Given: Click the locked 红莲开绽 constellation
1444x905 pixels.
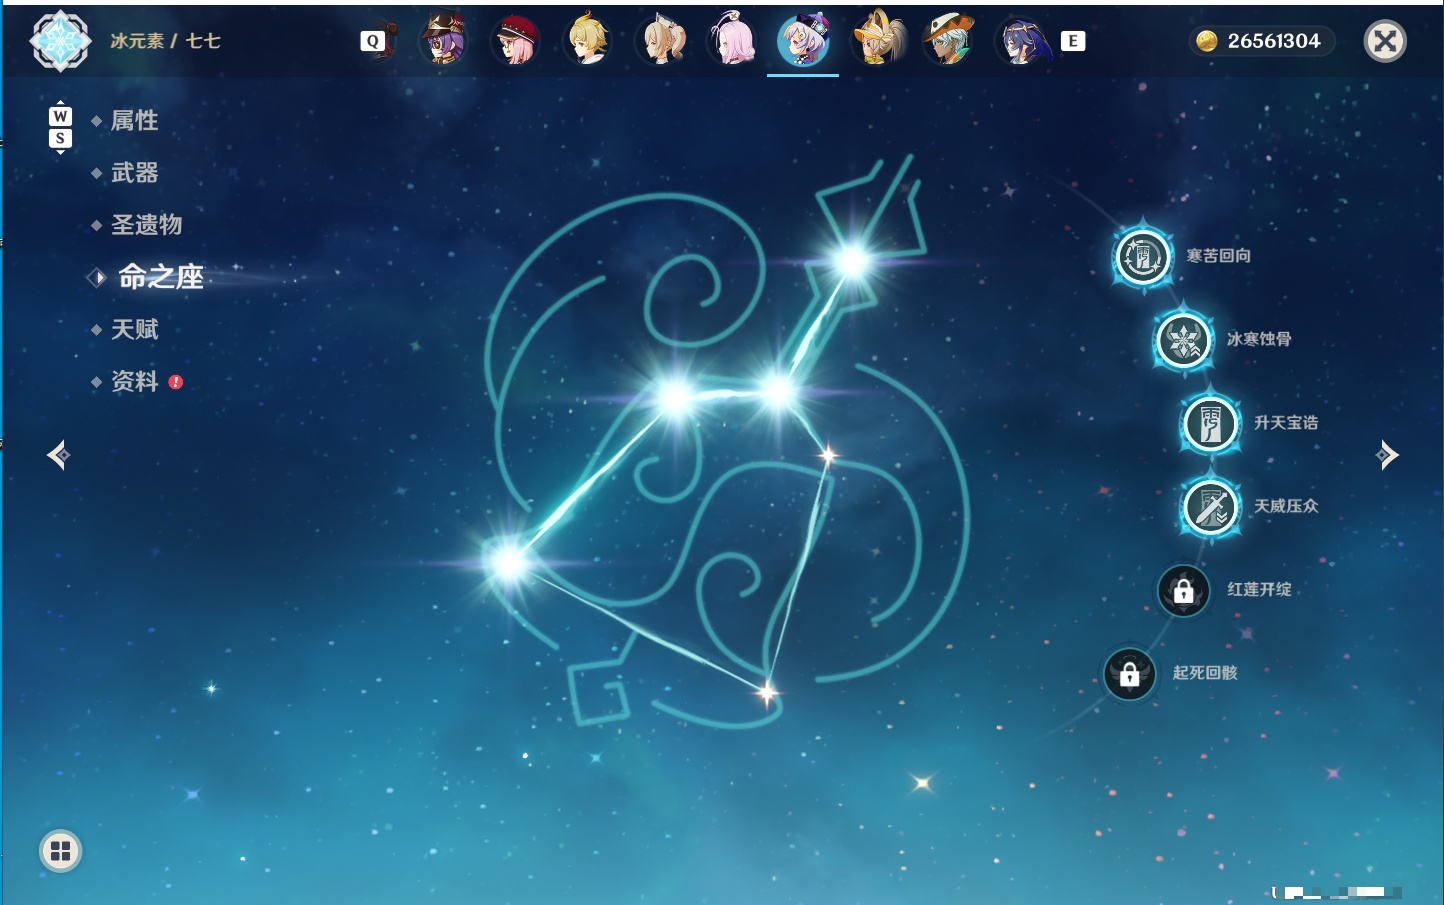Looking at the screenshot, I should pyautogui.click(x=1183, y=591).
